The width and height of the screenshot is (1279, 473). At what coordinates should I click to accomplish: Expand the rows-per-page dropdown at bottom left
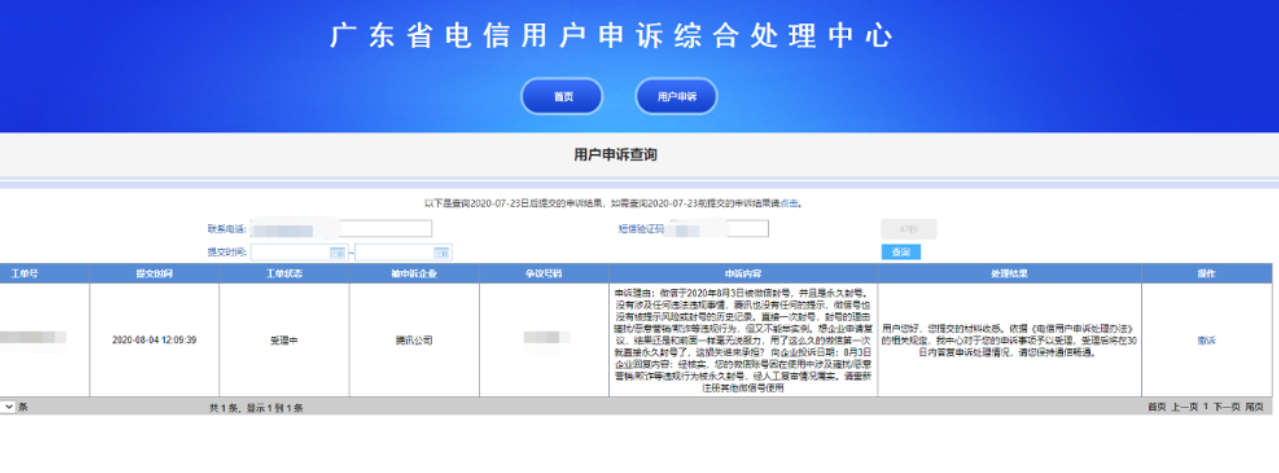click(x=9, y=407)
